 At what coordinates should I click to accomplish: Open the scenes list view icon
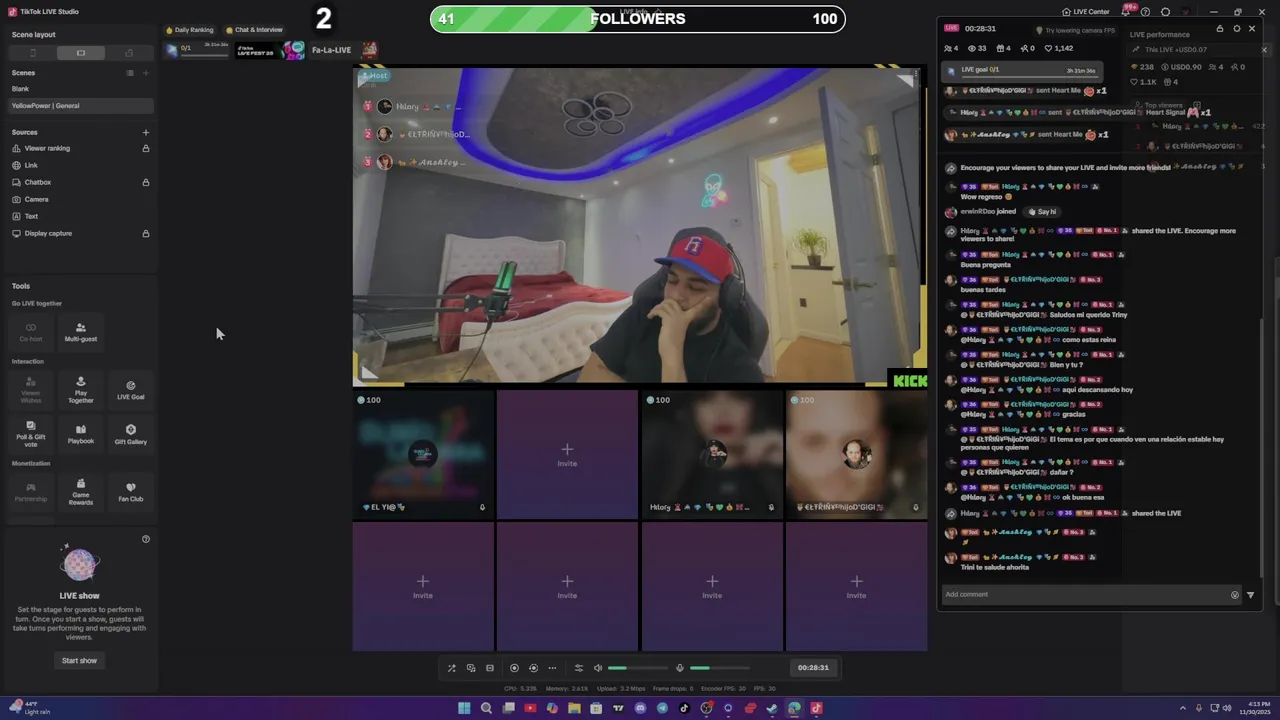[x=129, y=73]
